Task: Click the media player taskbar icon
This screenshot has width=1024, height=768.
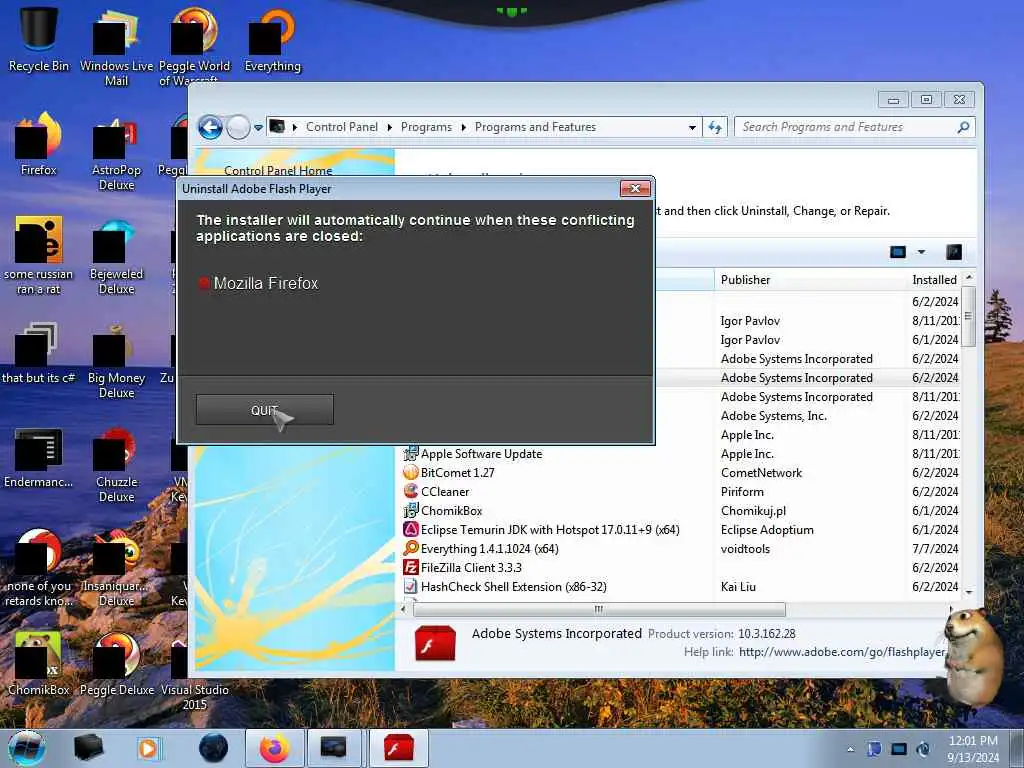Action: (x=149, y=748)
